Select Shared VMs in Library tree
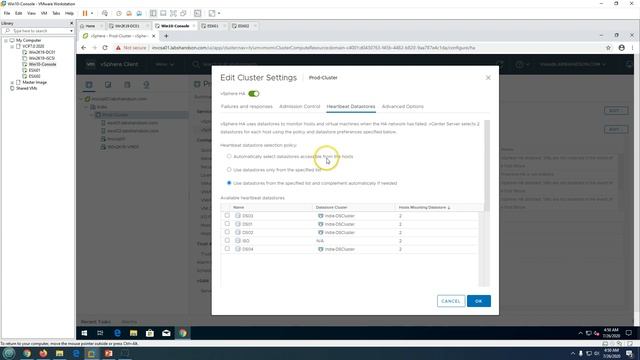640x360 pixels. 27,88
